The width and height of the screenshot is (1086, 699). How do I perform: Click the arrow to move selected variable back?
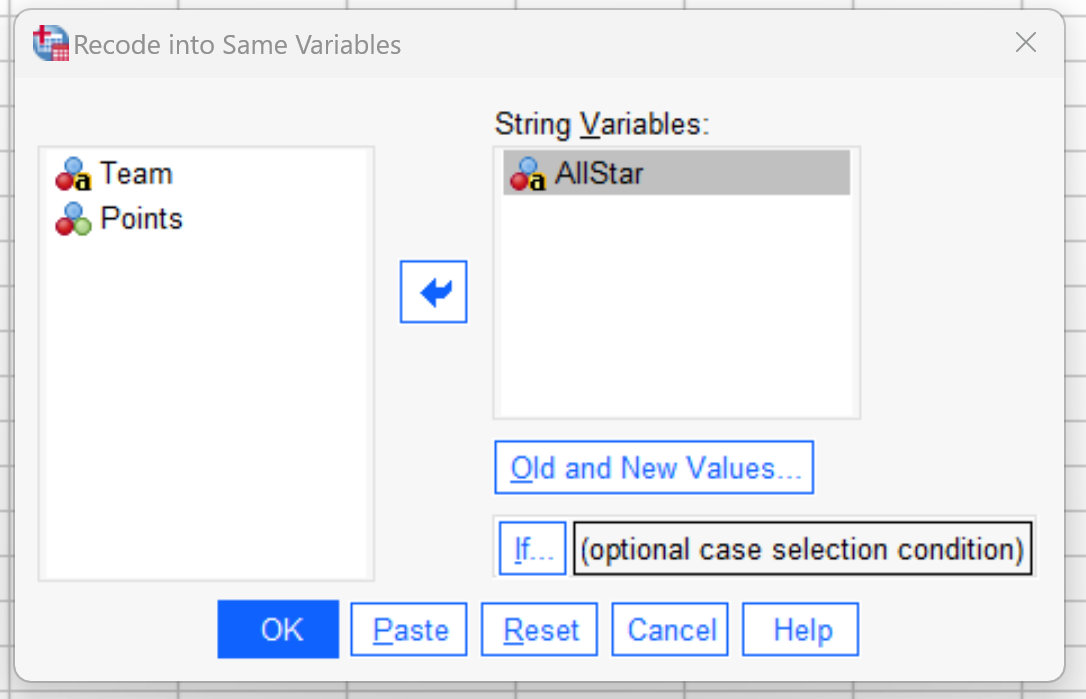click(x=433, y=291)
